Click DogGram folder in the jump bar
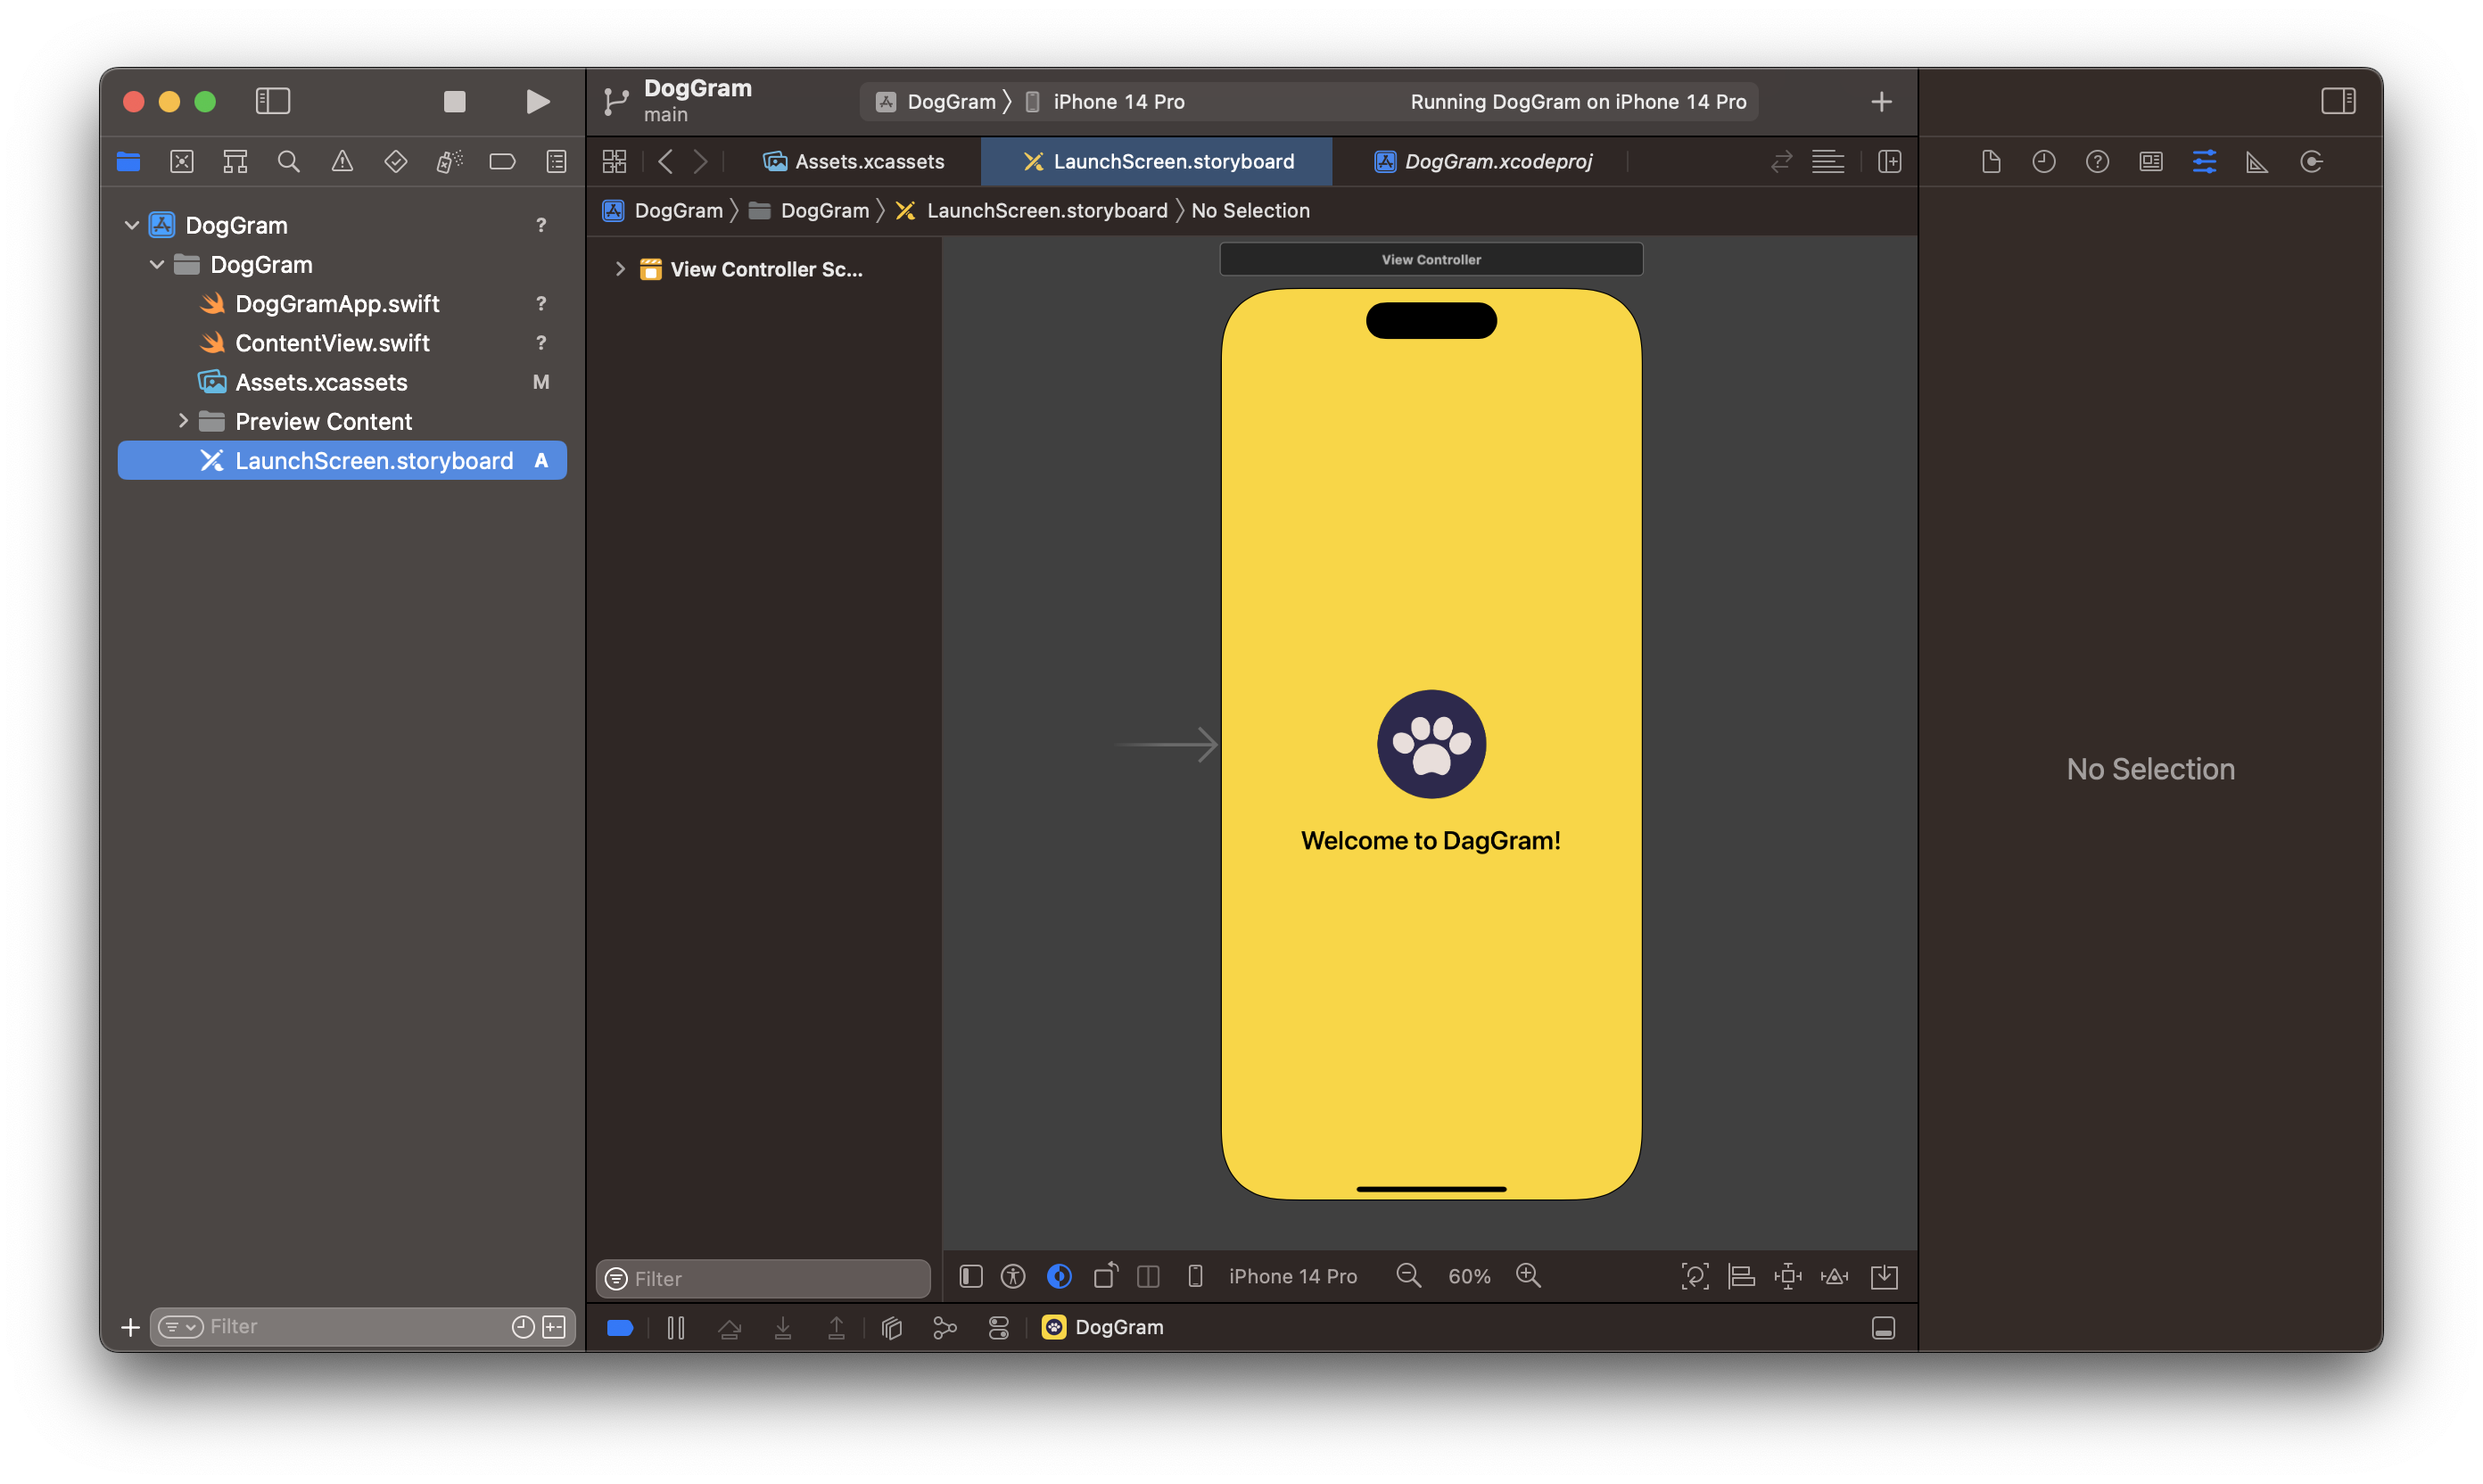Screen dimensions: 2483x1484 pos(809,210)
